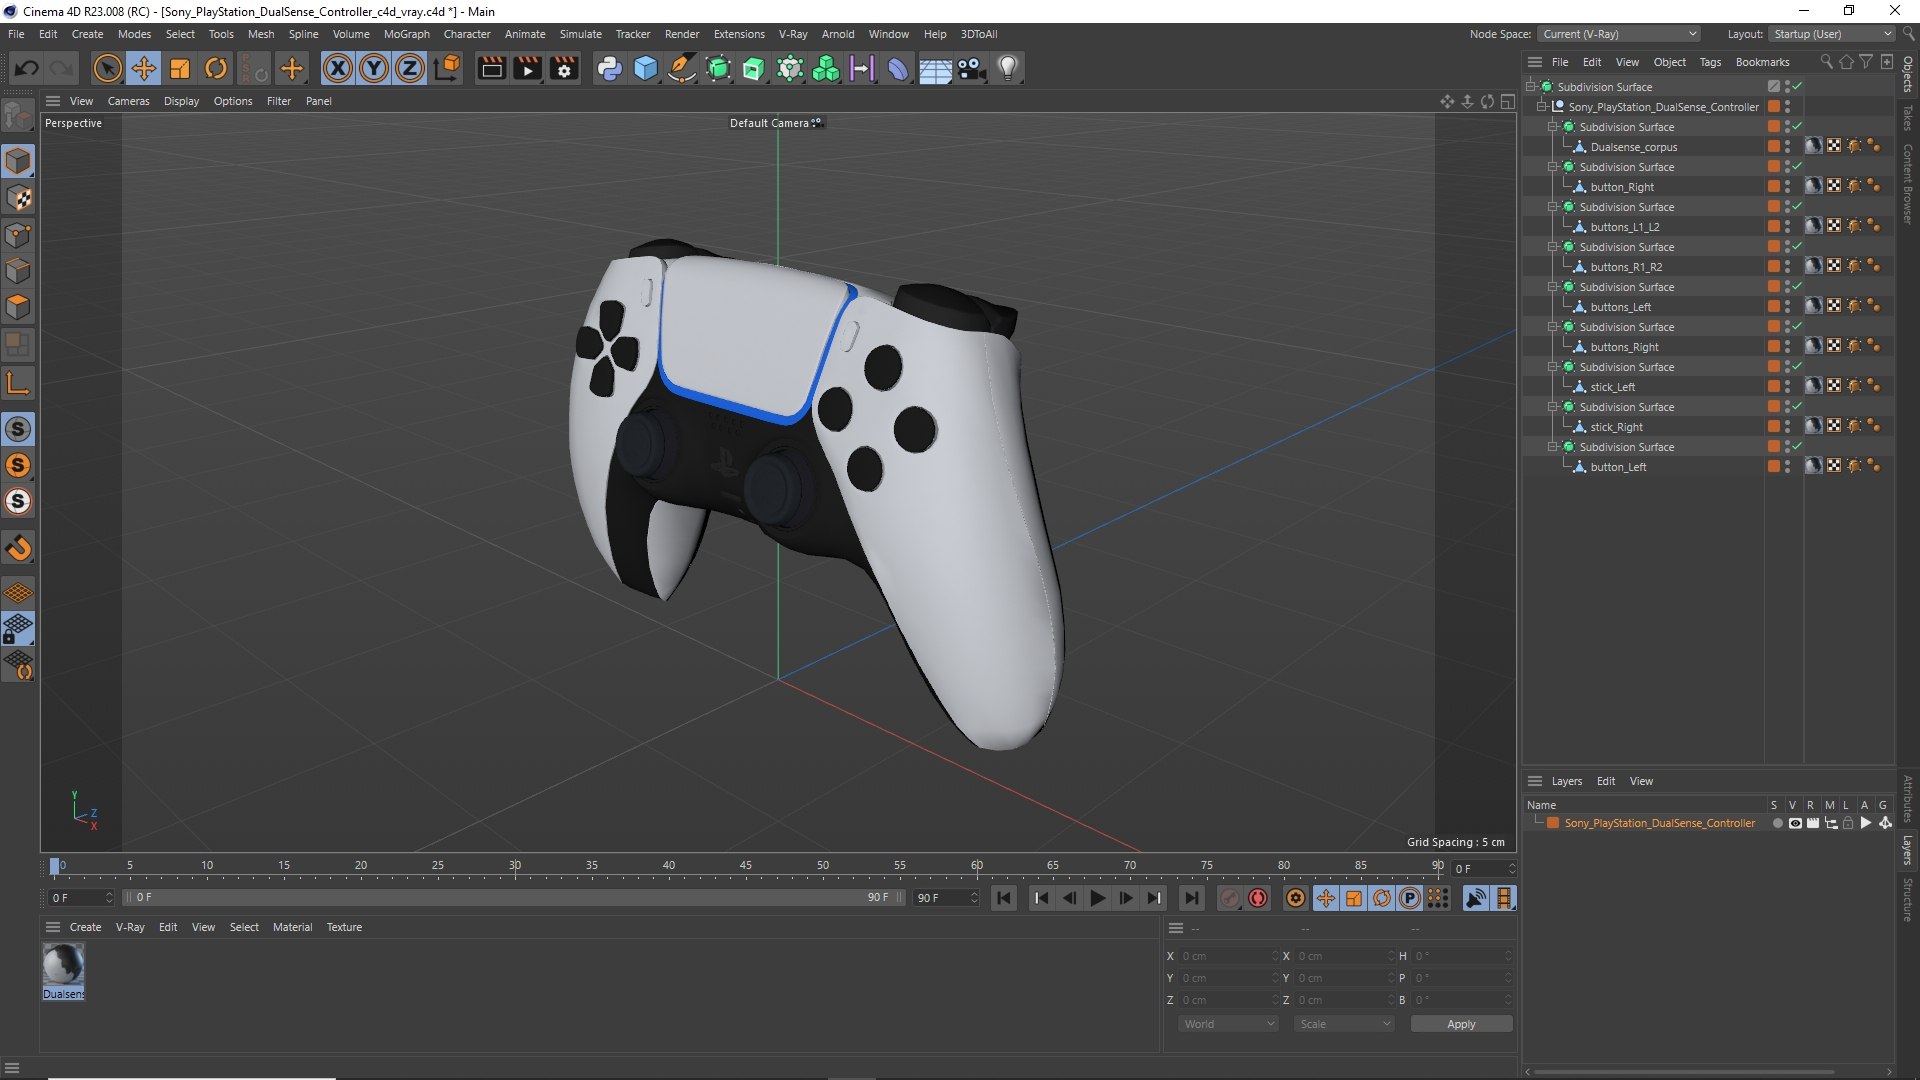Image resolution: width=1920 pixels, height=1080 pixels.
Task: Render the current view with clapperboard icon
Action: tap(491, 68)
